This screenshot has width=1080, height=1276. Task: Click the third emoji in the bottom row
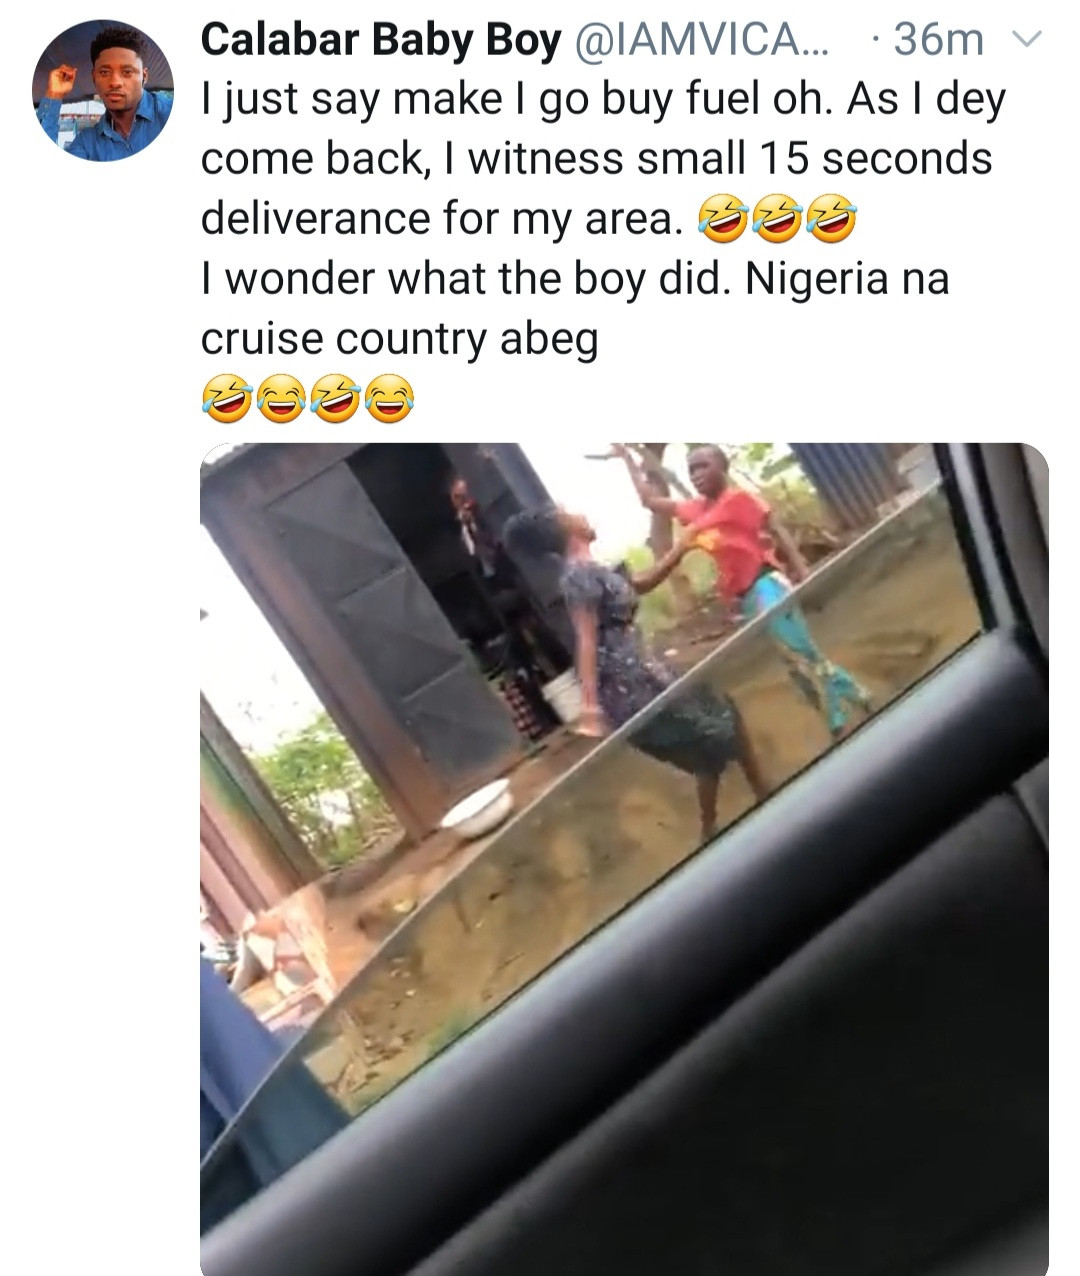coord(337,399)
